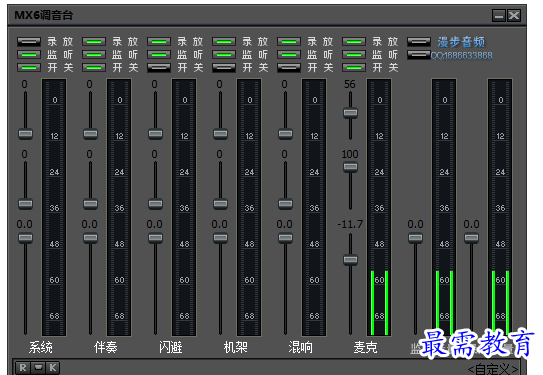This screenshot has width=543, height=375.
Task: Click the 系统 channel's volume fader at 0.0
Action: (25, 238)
